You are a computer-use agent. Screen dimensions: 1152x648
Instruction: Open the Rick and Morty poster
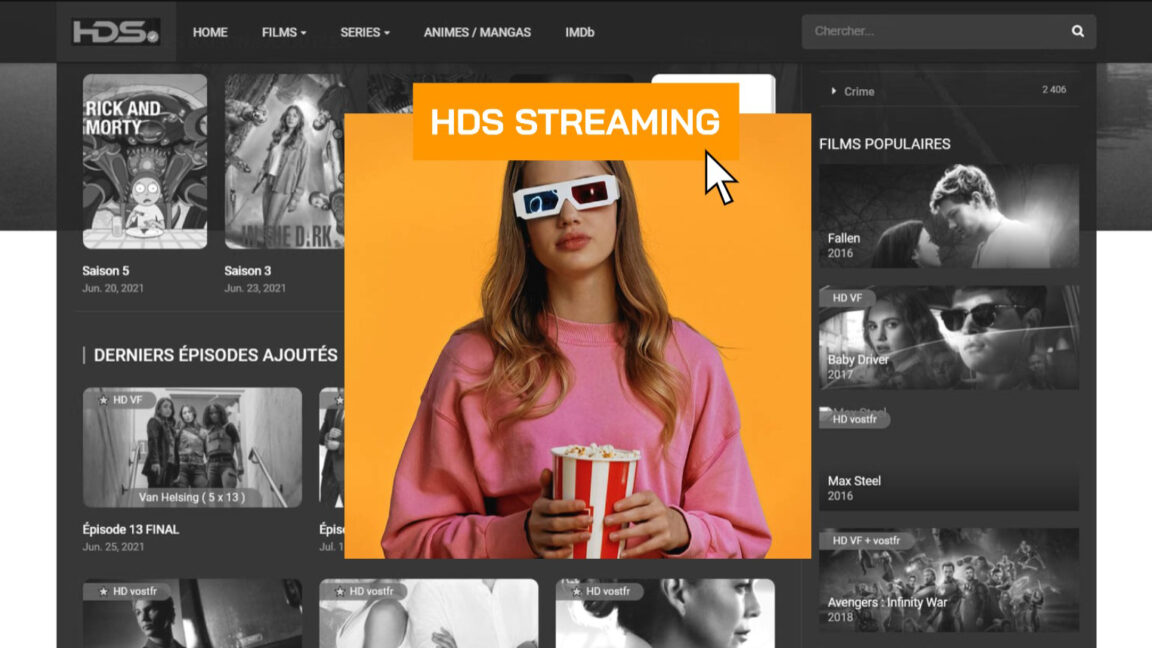click(x=145, y=161)
